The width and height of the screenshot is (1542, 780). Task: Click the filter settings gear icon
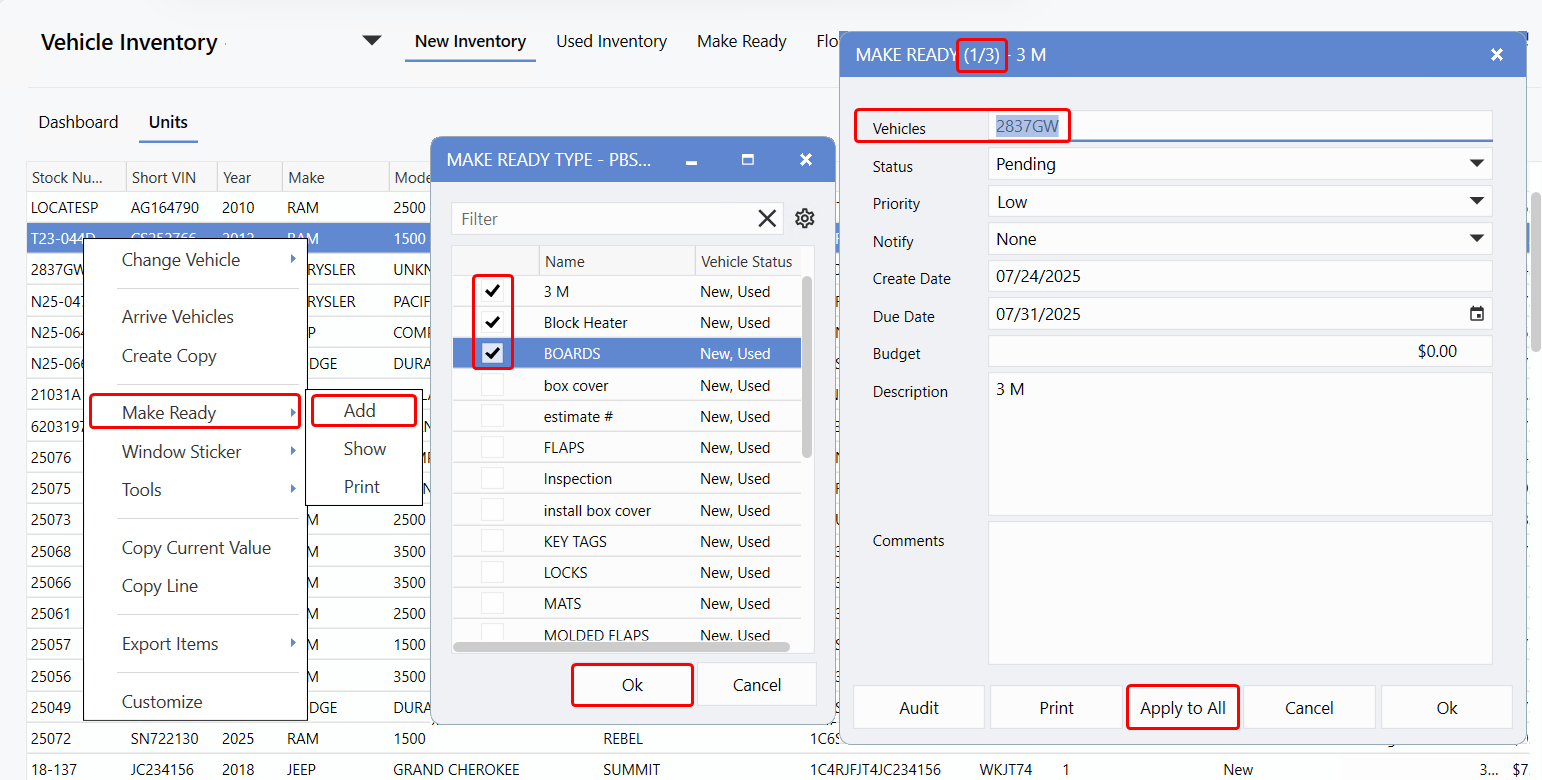coord(805,219)
